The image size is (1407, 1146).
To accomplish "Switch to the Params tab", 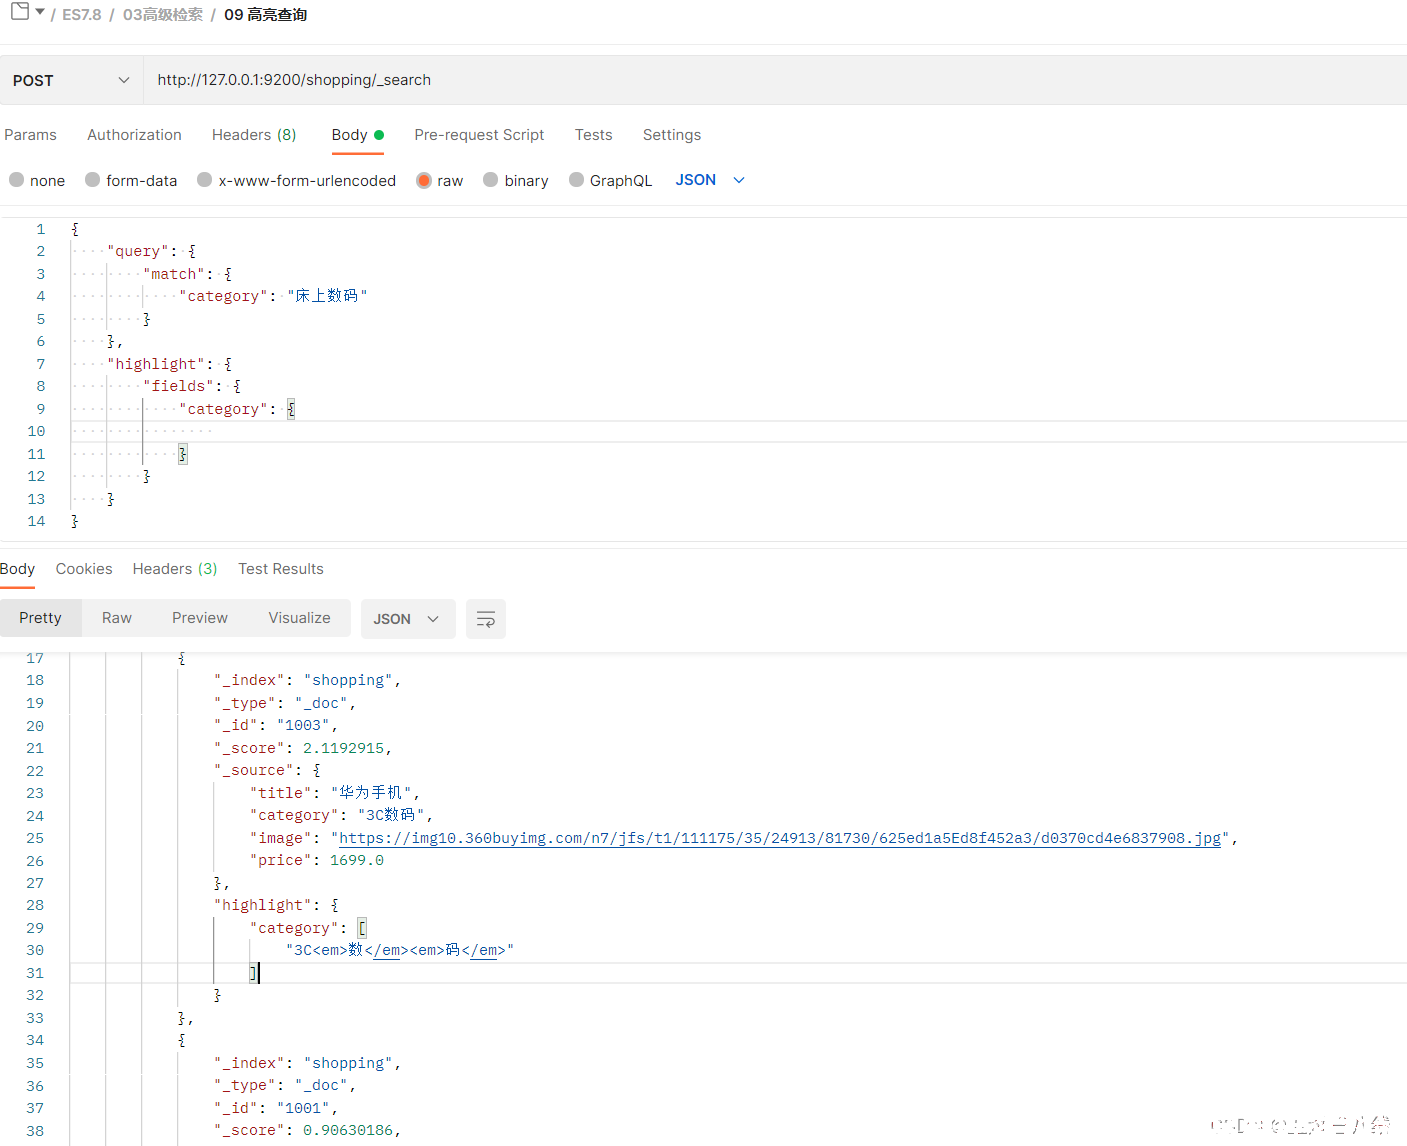I will pyautogui.click(x=30, y=135).
